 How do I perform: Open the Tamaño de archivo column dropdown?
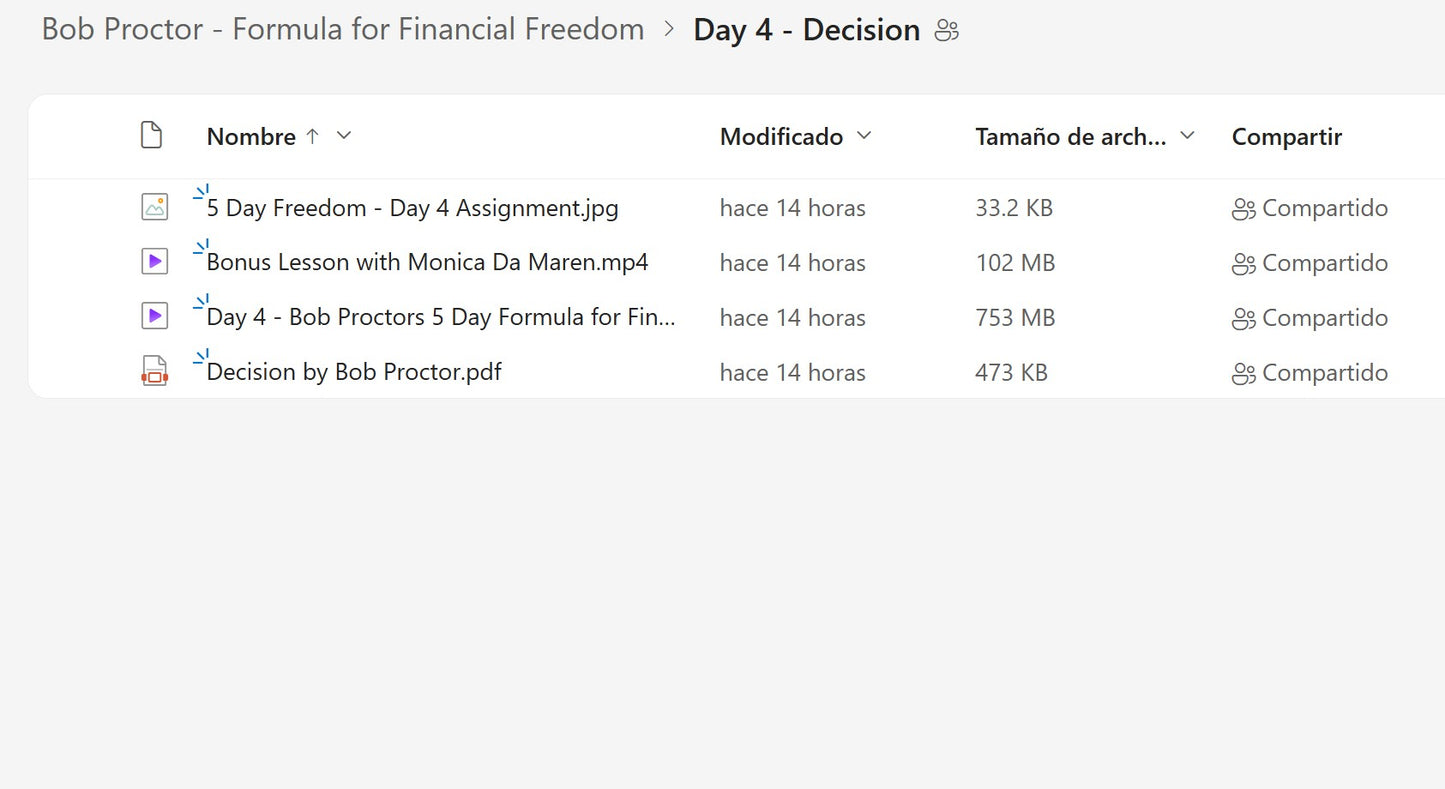(x=1188, y=136)
